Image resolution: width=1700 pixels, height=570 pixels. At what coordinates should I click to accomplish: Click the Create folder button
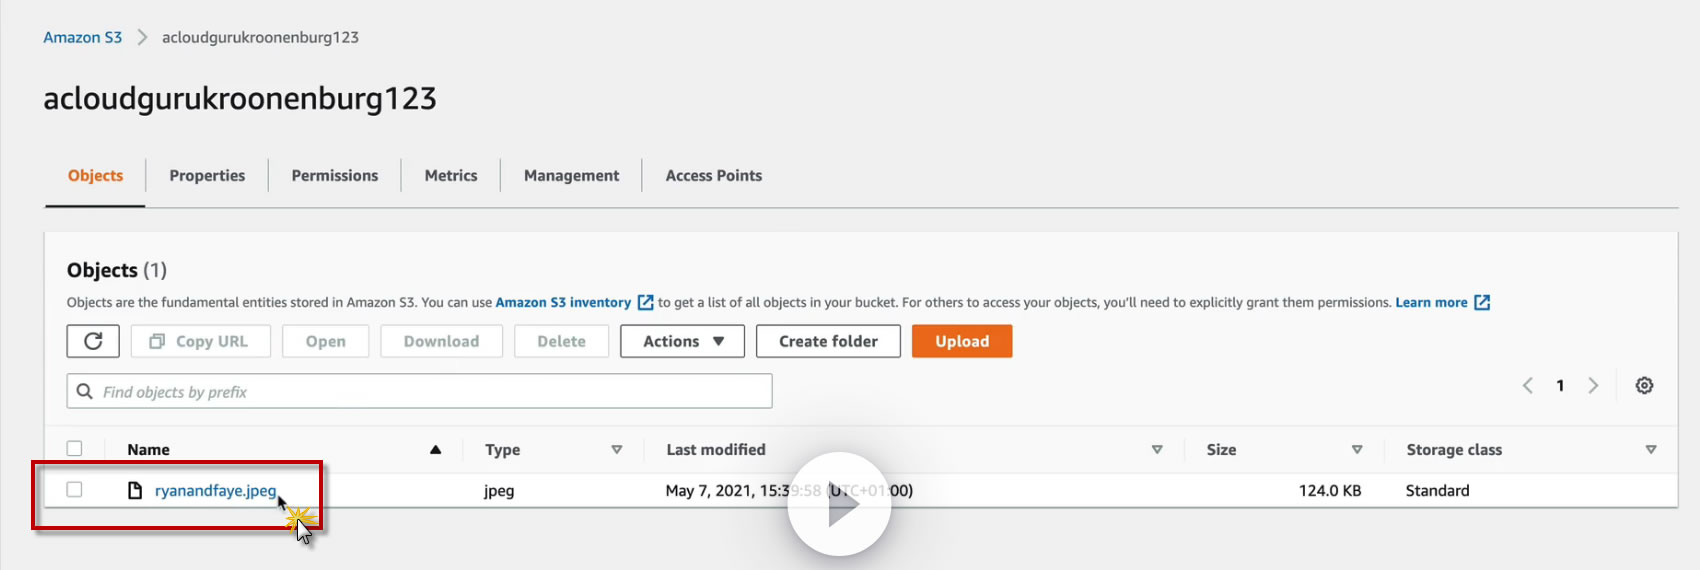coord(828,341)
